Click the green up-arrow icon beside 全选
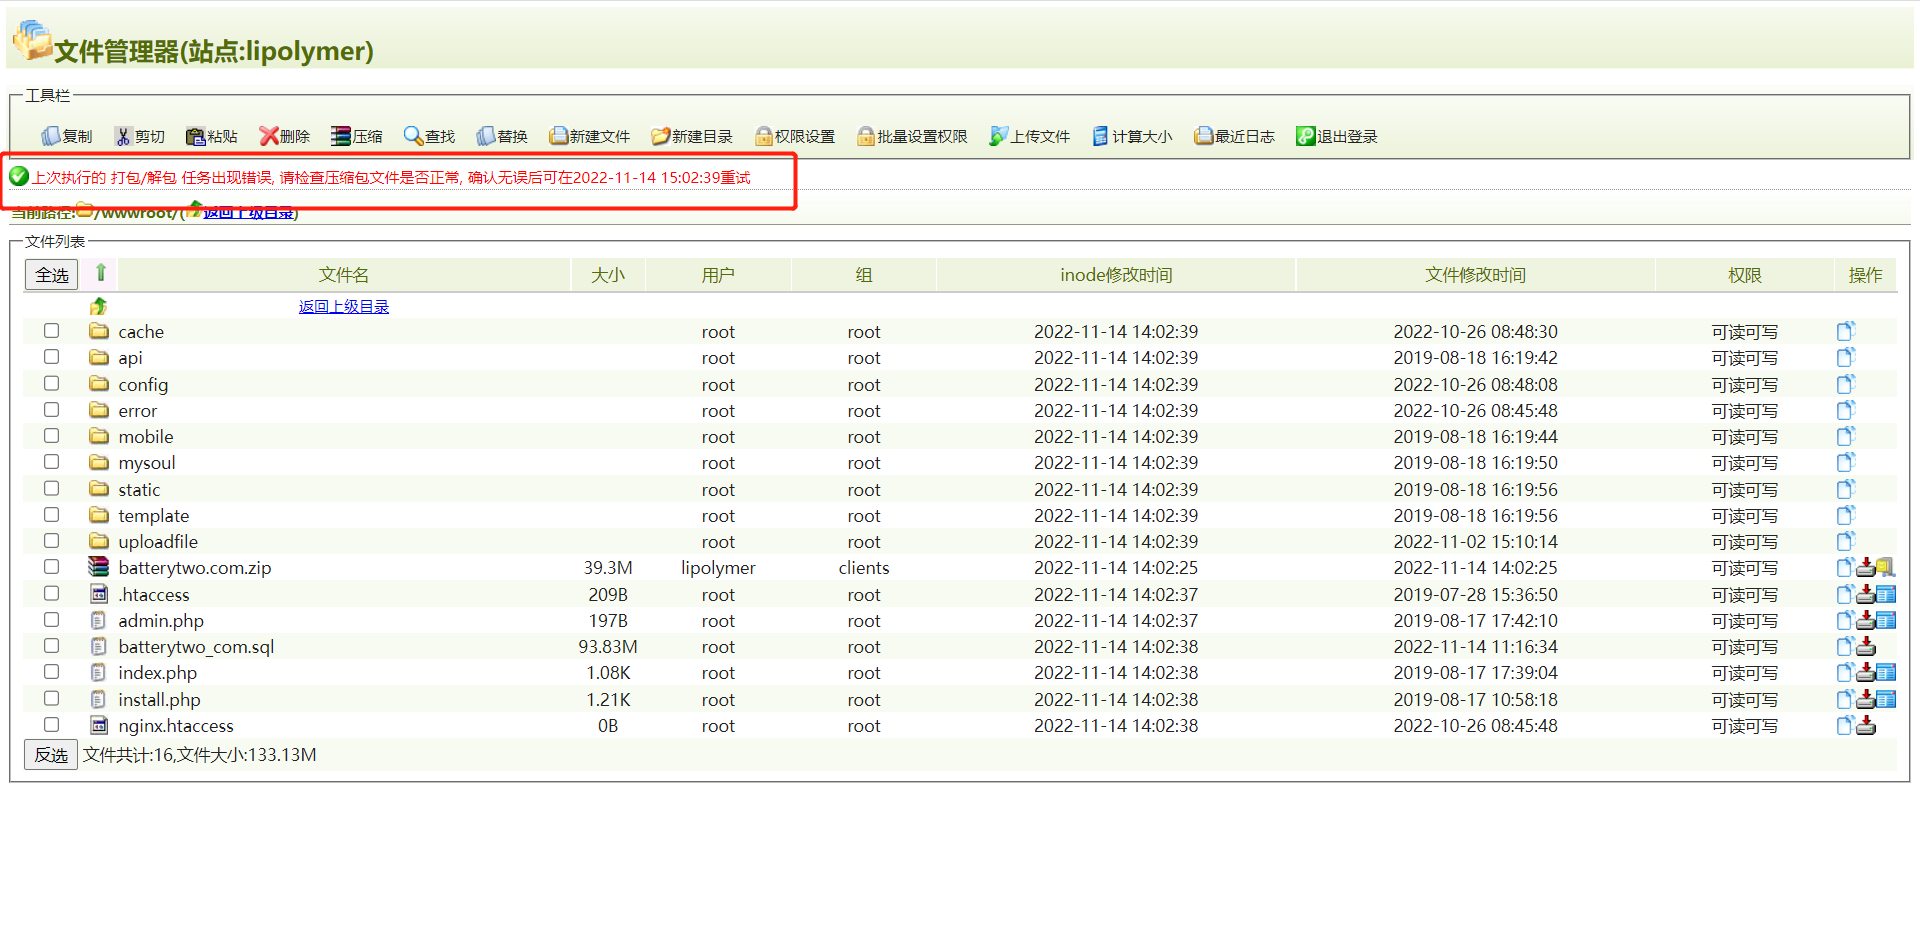 100,273
